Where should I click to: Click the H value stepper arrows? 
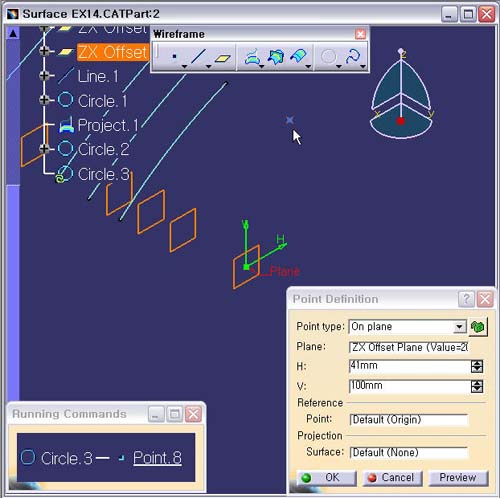coord(477,366)
